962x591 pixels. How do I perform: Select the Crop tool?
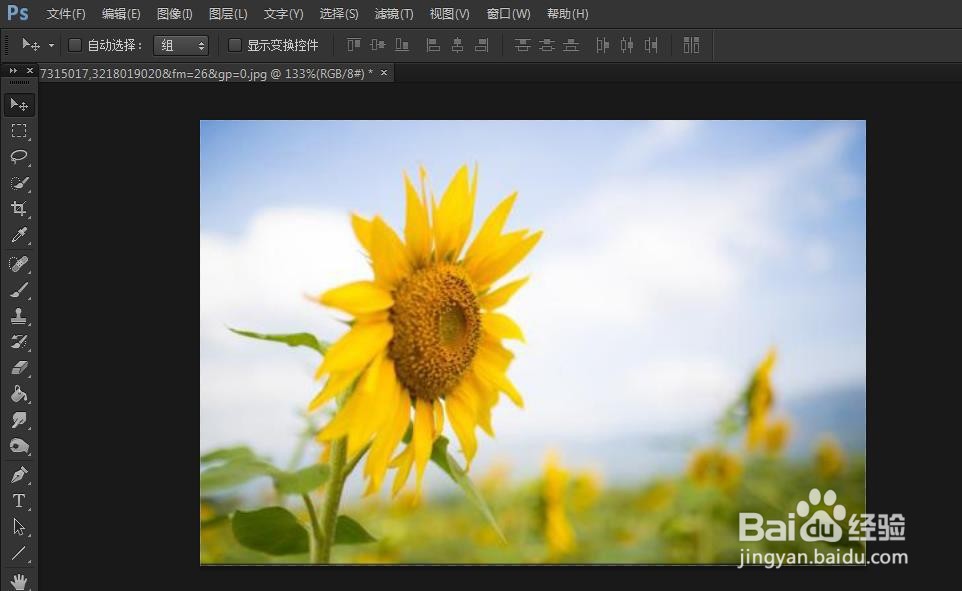19,209
